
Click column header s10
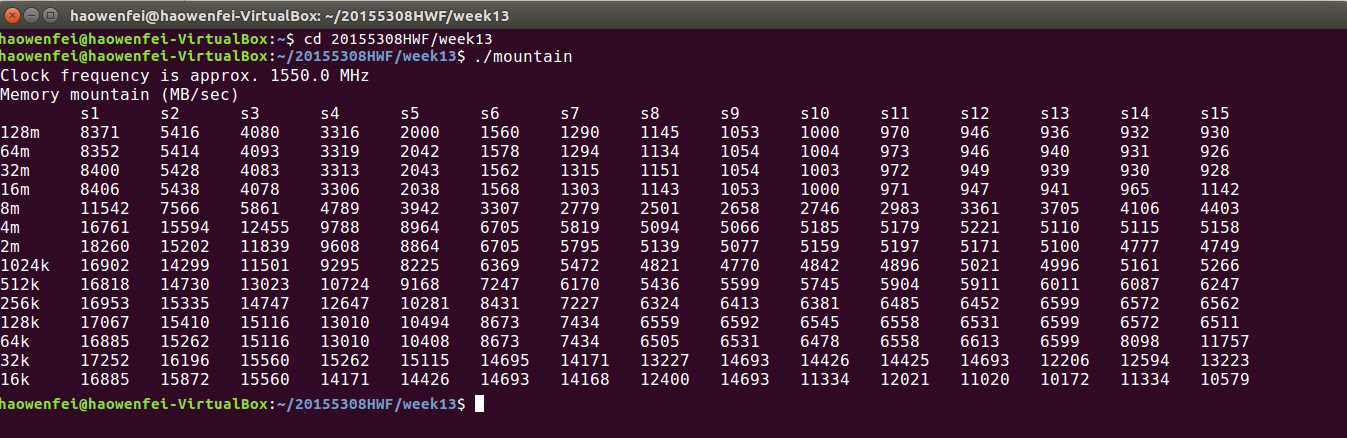pos(815,114)
